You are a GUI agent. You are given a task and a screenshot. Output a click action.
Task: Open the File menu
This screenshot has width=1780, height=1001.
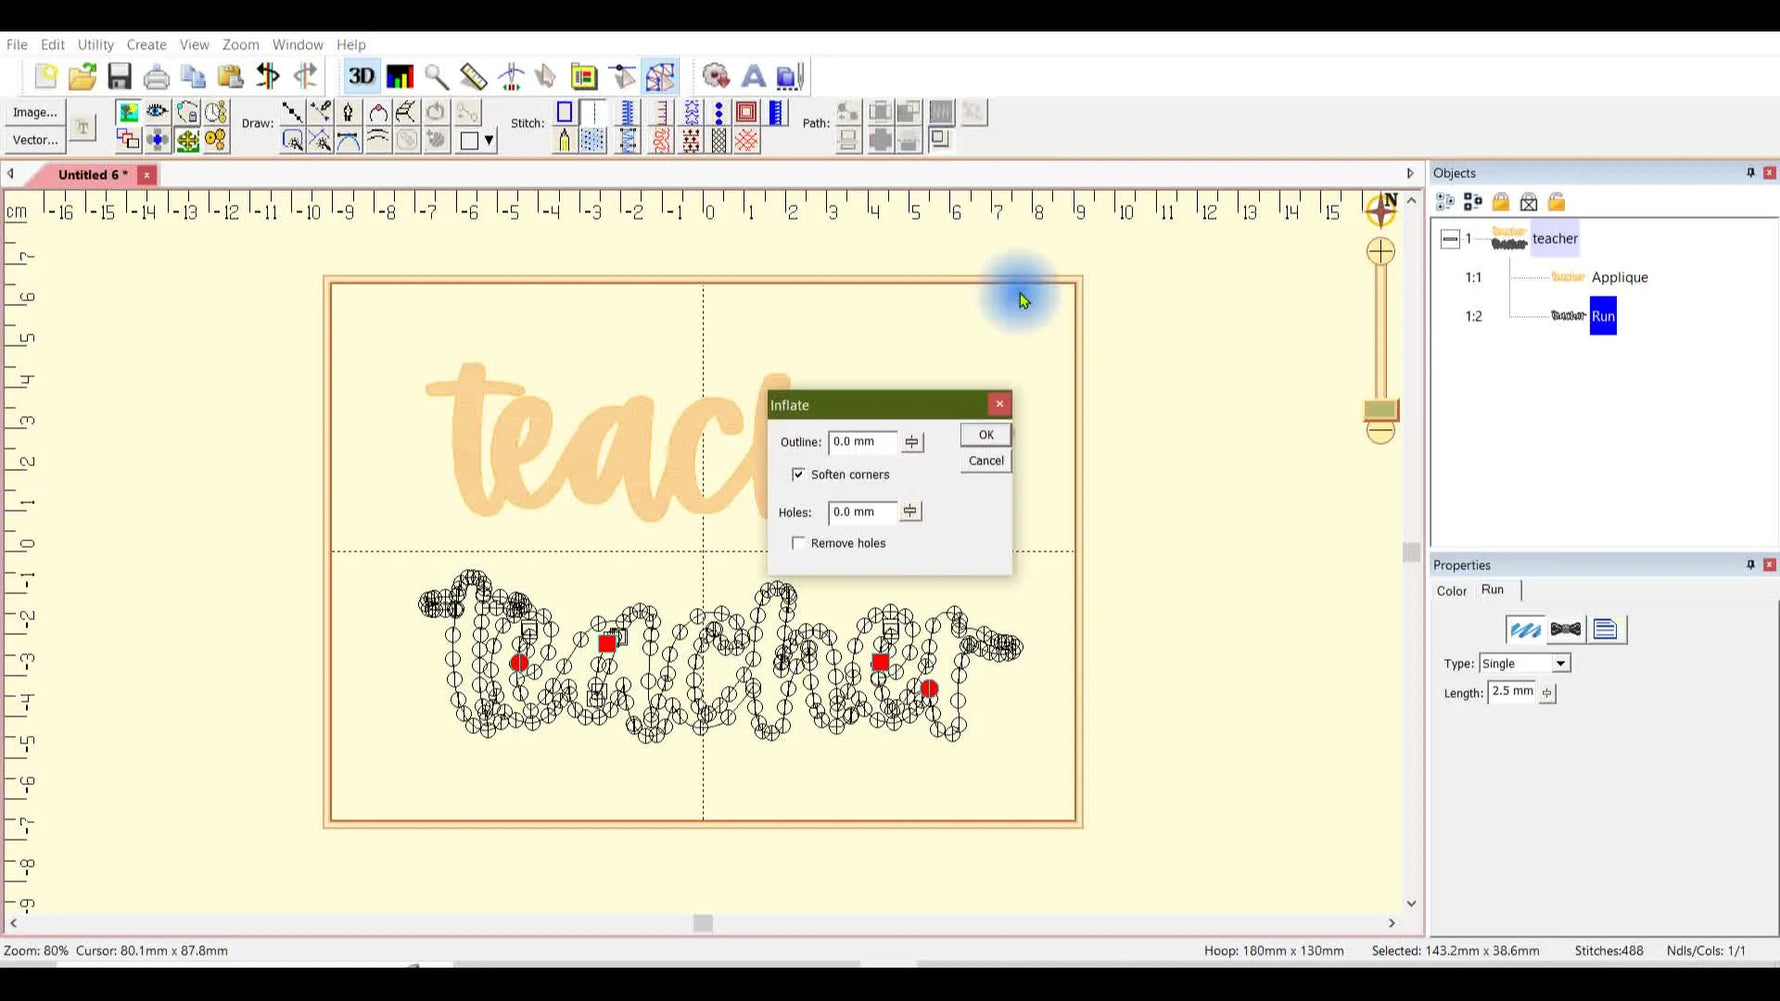(17, 44)
